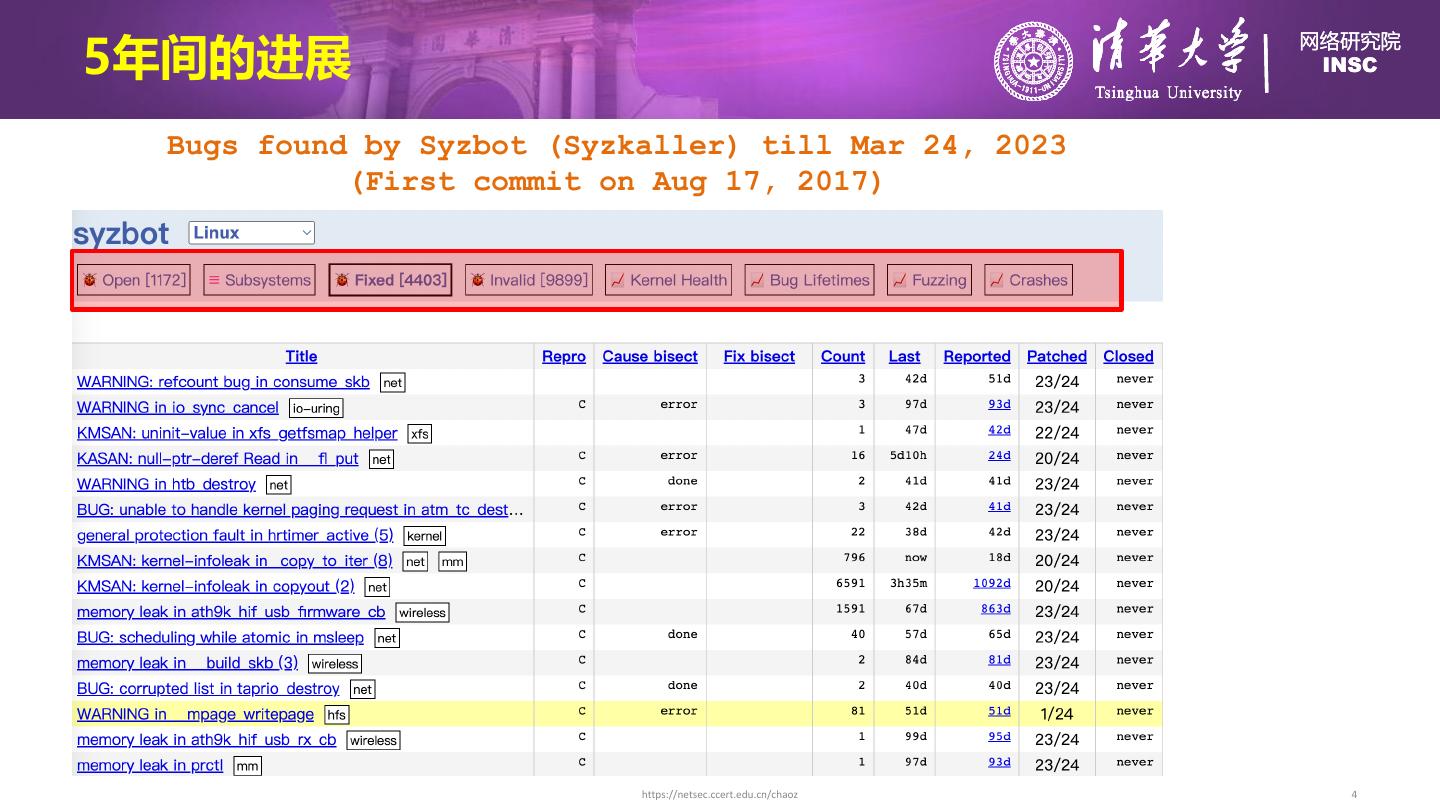
Task: Click the bug icon on Invalid tab
Action: click(x=478, y=281)
